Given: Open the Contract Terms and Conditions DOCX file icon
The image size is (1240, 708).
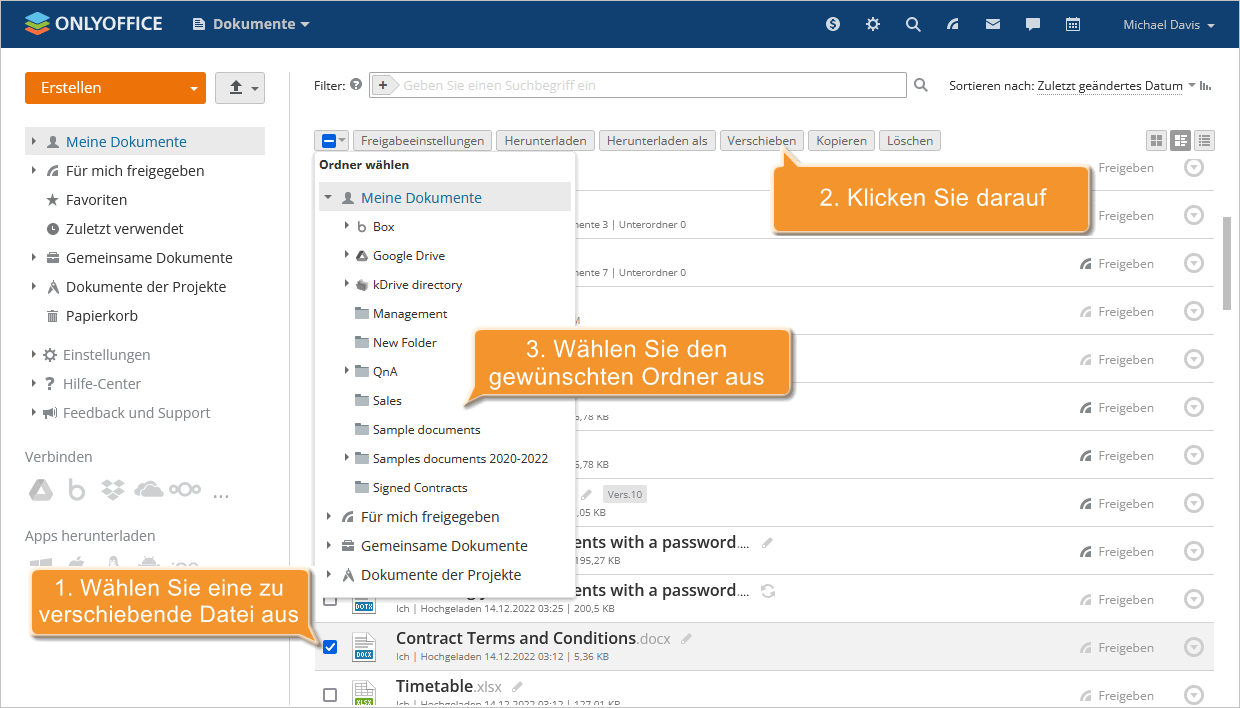Looking at the screenshot, I should [365, 647].
